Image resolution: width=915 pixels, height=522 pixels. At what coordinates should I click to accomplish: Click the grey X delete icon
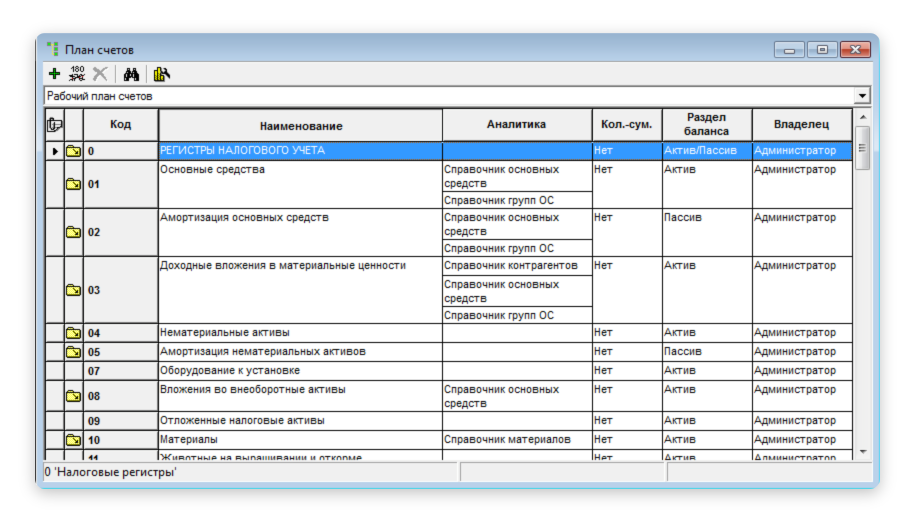click(100, 74)
